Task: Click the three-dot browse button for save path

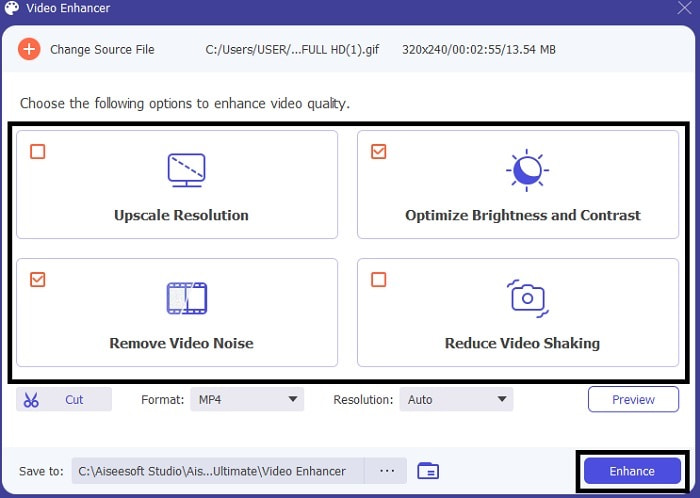Action: pyautogui.click(x=386, y=471)
